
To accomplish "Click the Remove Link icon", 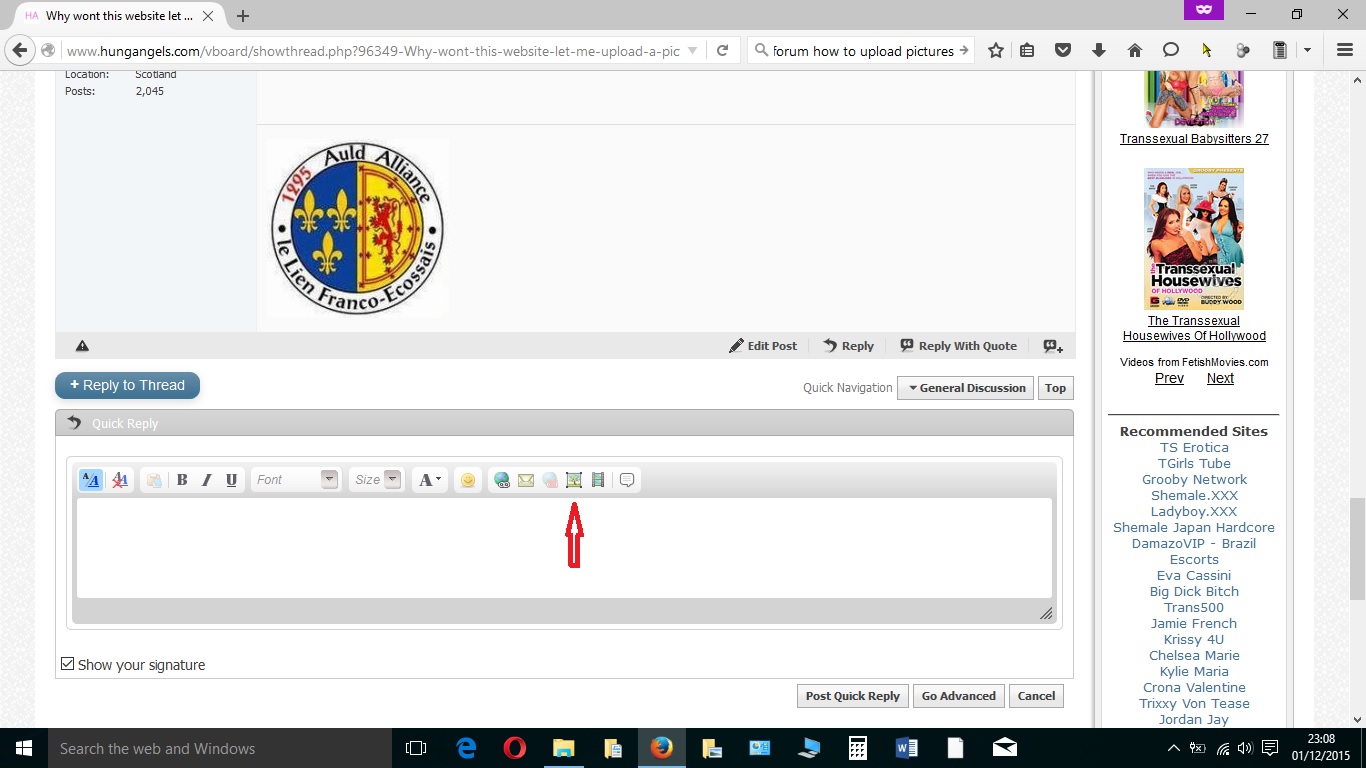I will pos(550,480).
